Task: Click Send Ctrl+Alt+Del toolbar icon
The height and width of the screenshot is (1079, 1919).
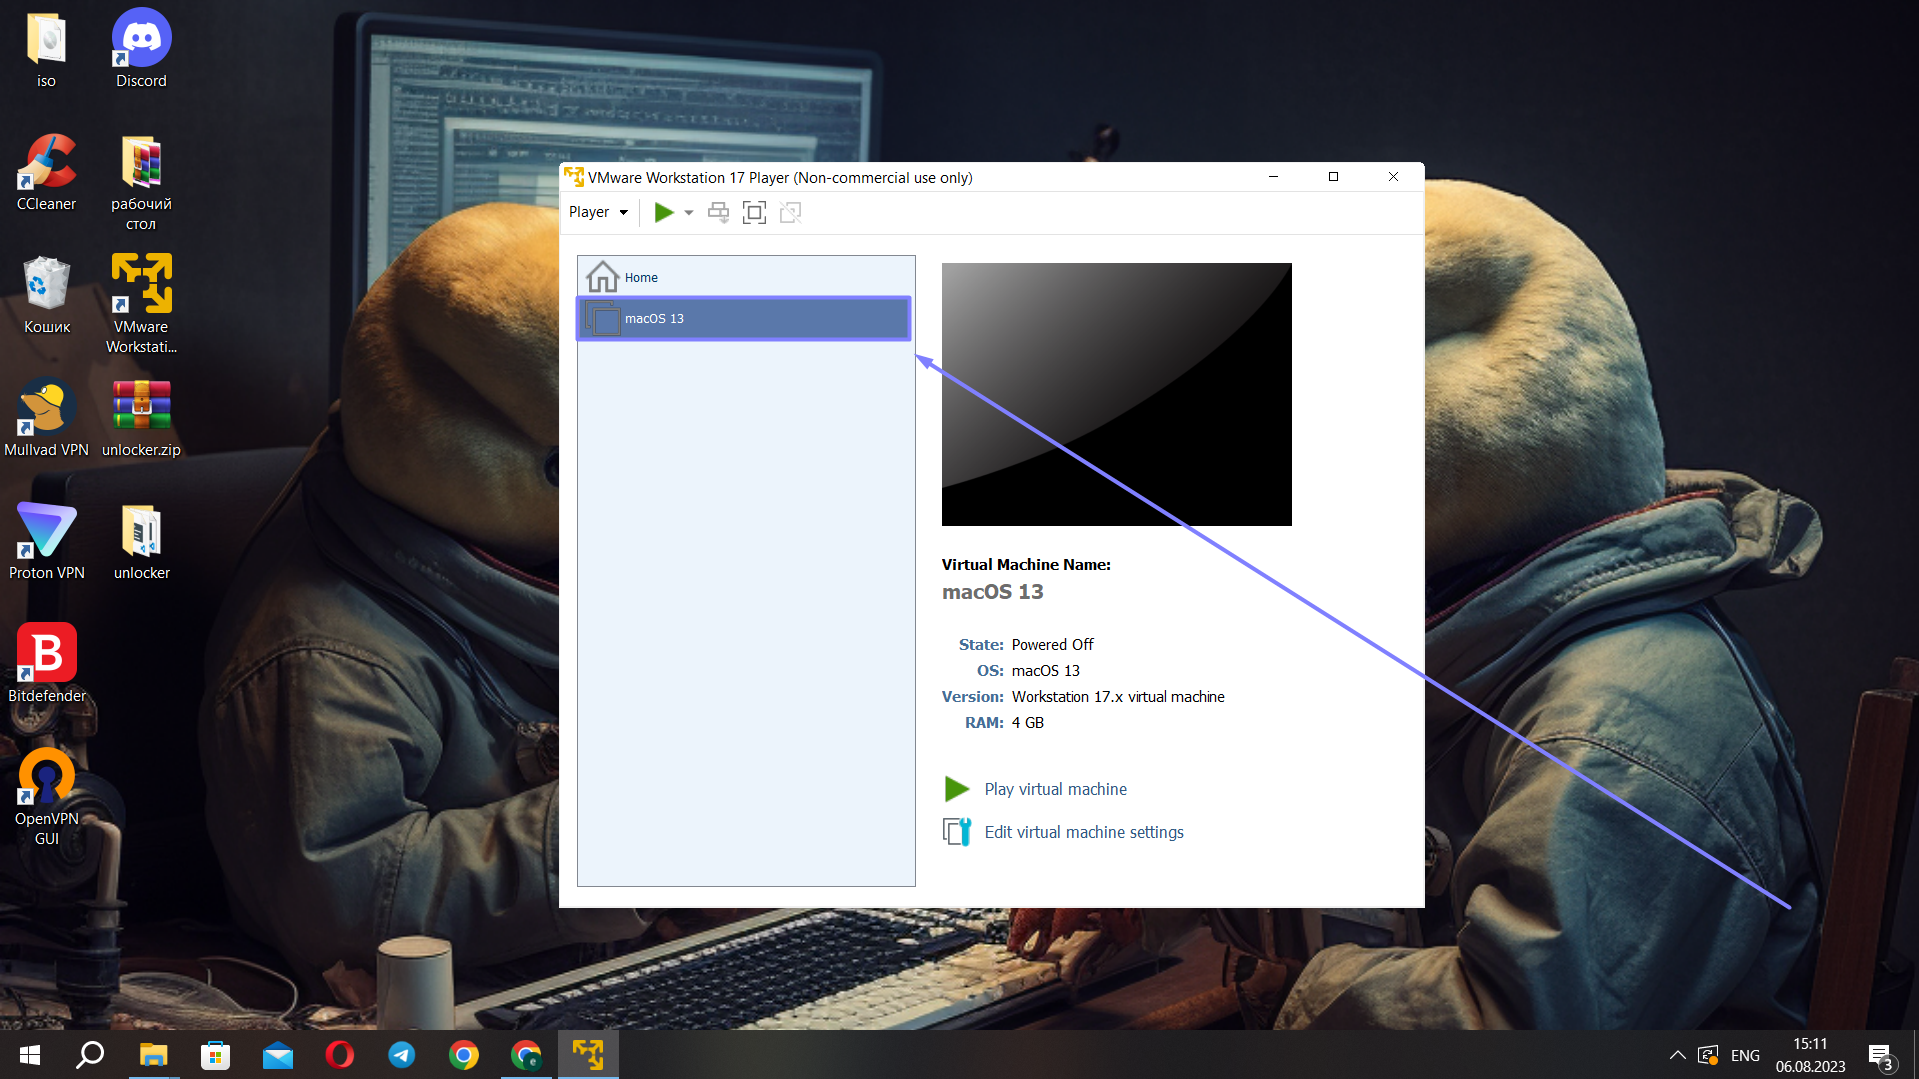Action: tap(718, 212)
